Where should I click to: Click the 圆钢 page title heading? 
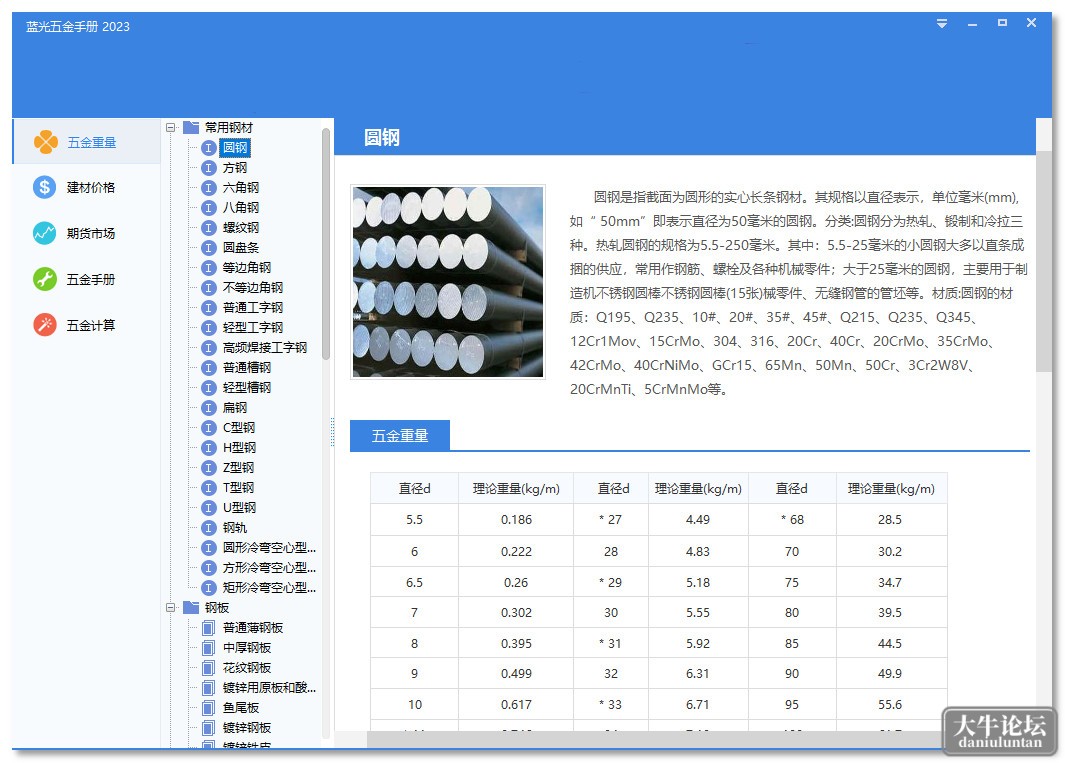click(382, 138)
